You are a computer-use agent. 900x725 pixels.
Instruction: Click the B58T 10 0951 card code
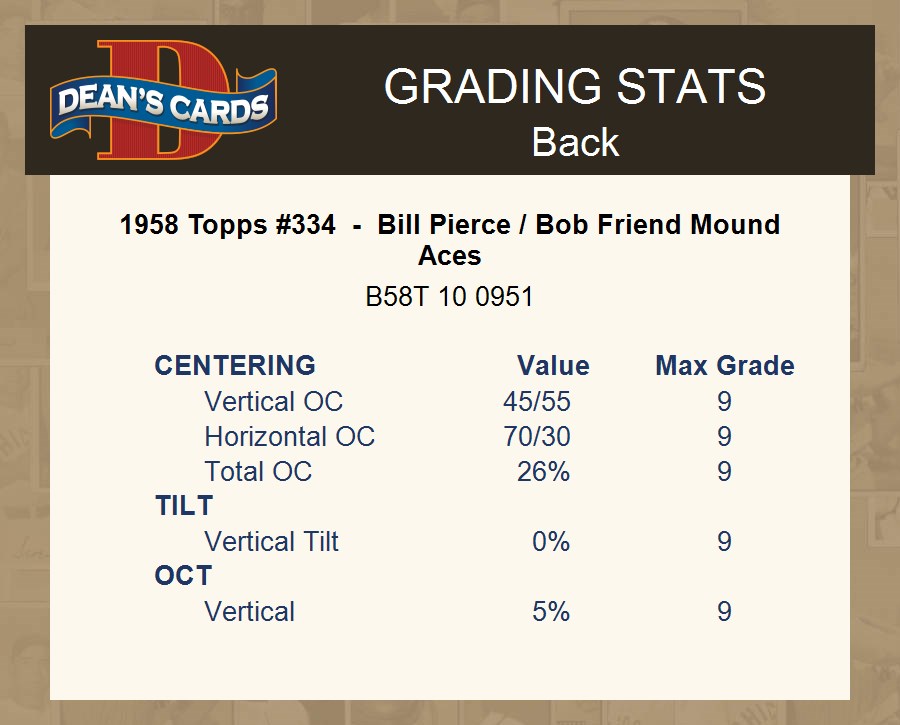[x=449, y=297]
